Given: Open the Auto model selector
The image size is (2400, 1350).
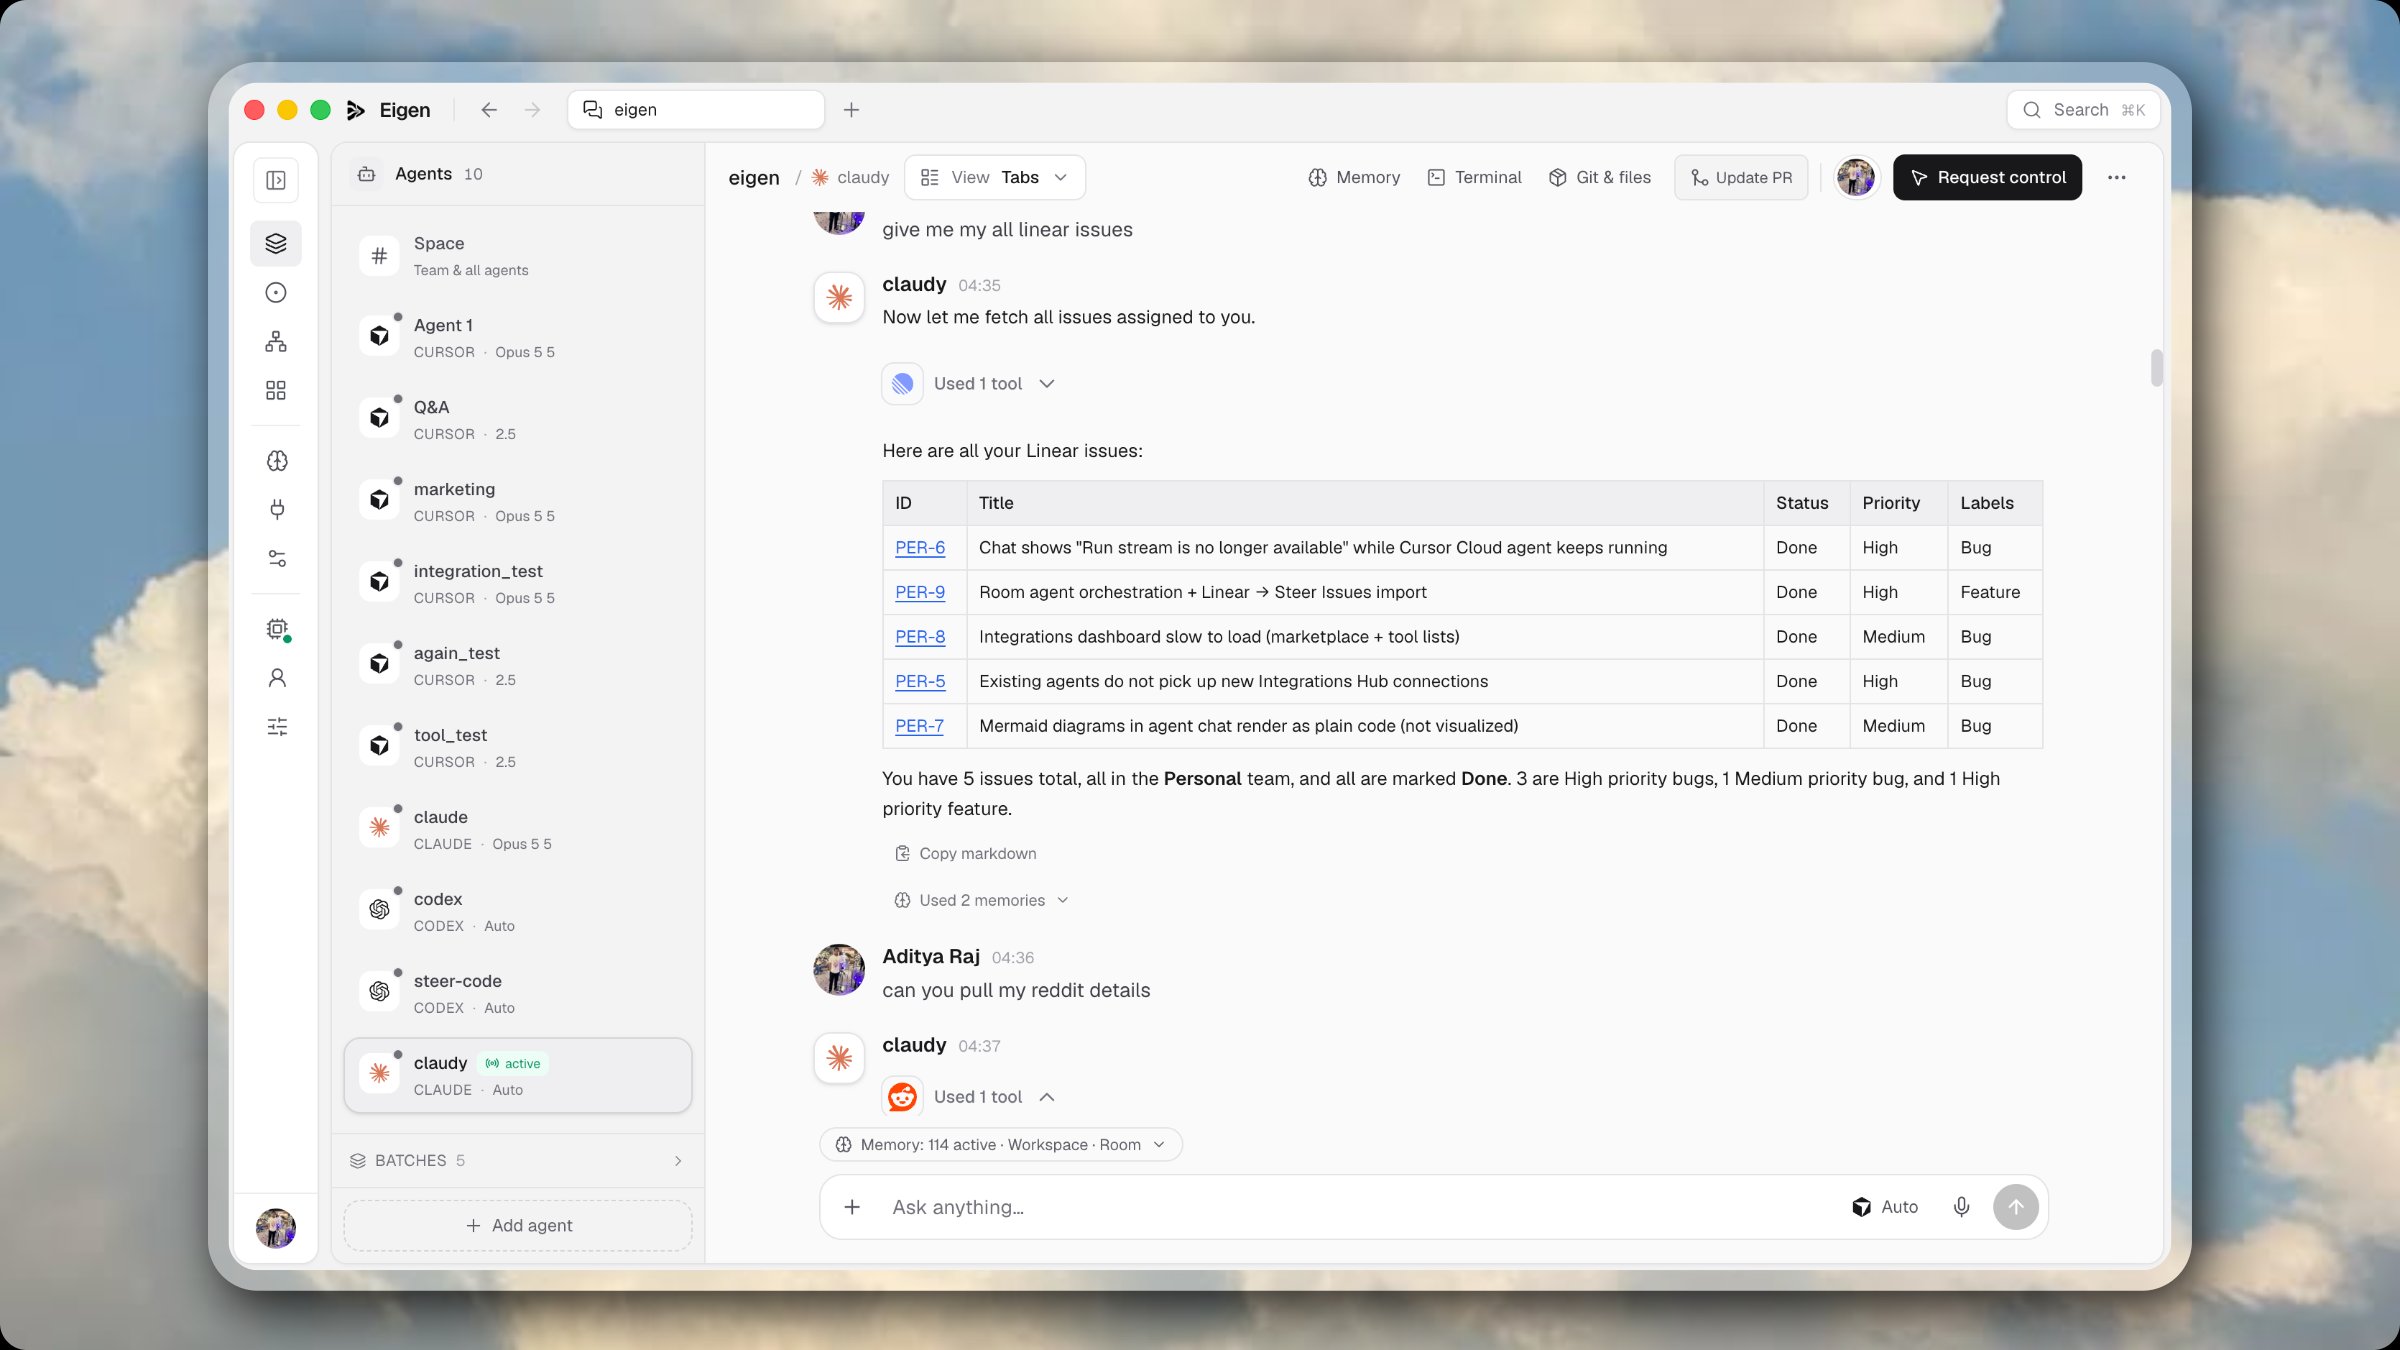Looking at the screenshot, I should pyautogui.click(x=1884, y=1207).
